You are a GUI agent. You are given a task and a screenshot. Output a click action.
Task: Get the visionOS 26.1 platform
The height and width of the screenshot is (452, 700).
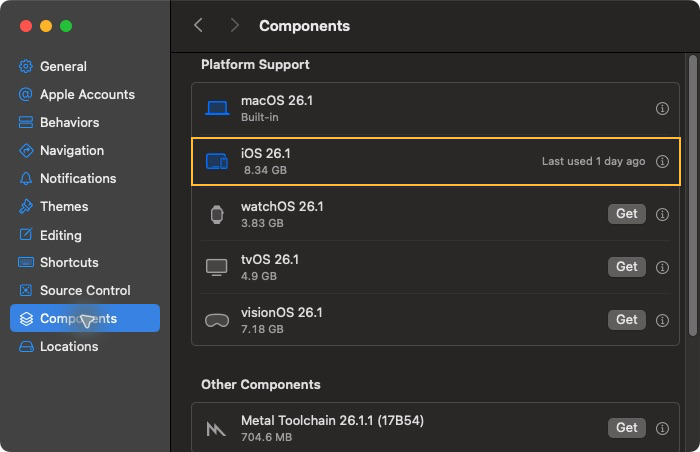pyautogui.click(x=627, y=320)
